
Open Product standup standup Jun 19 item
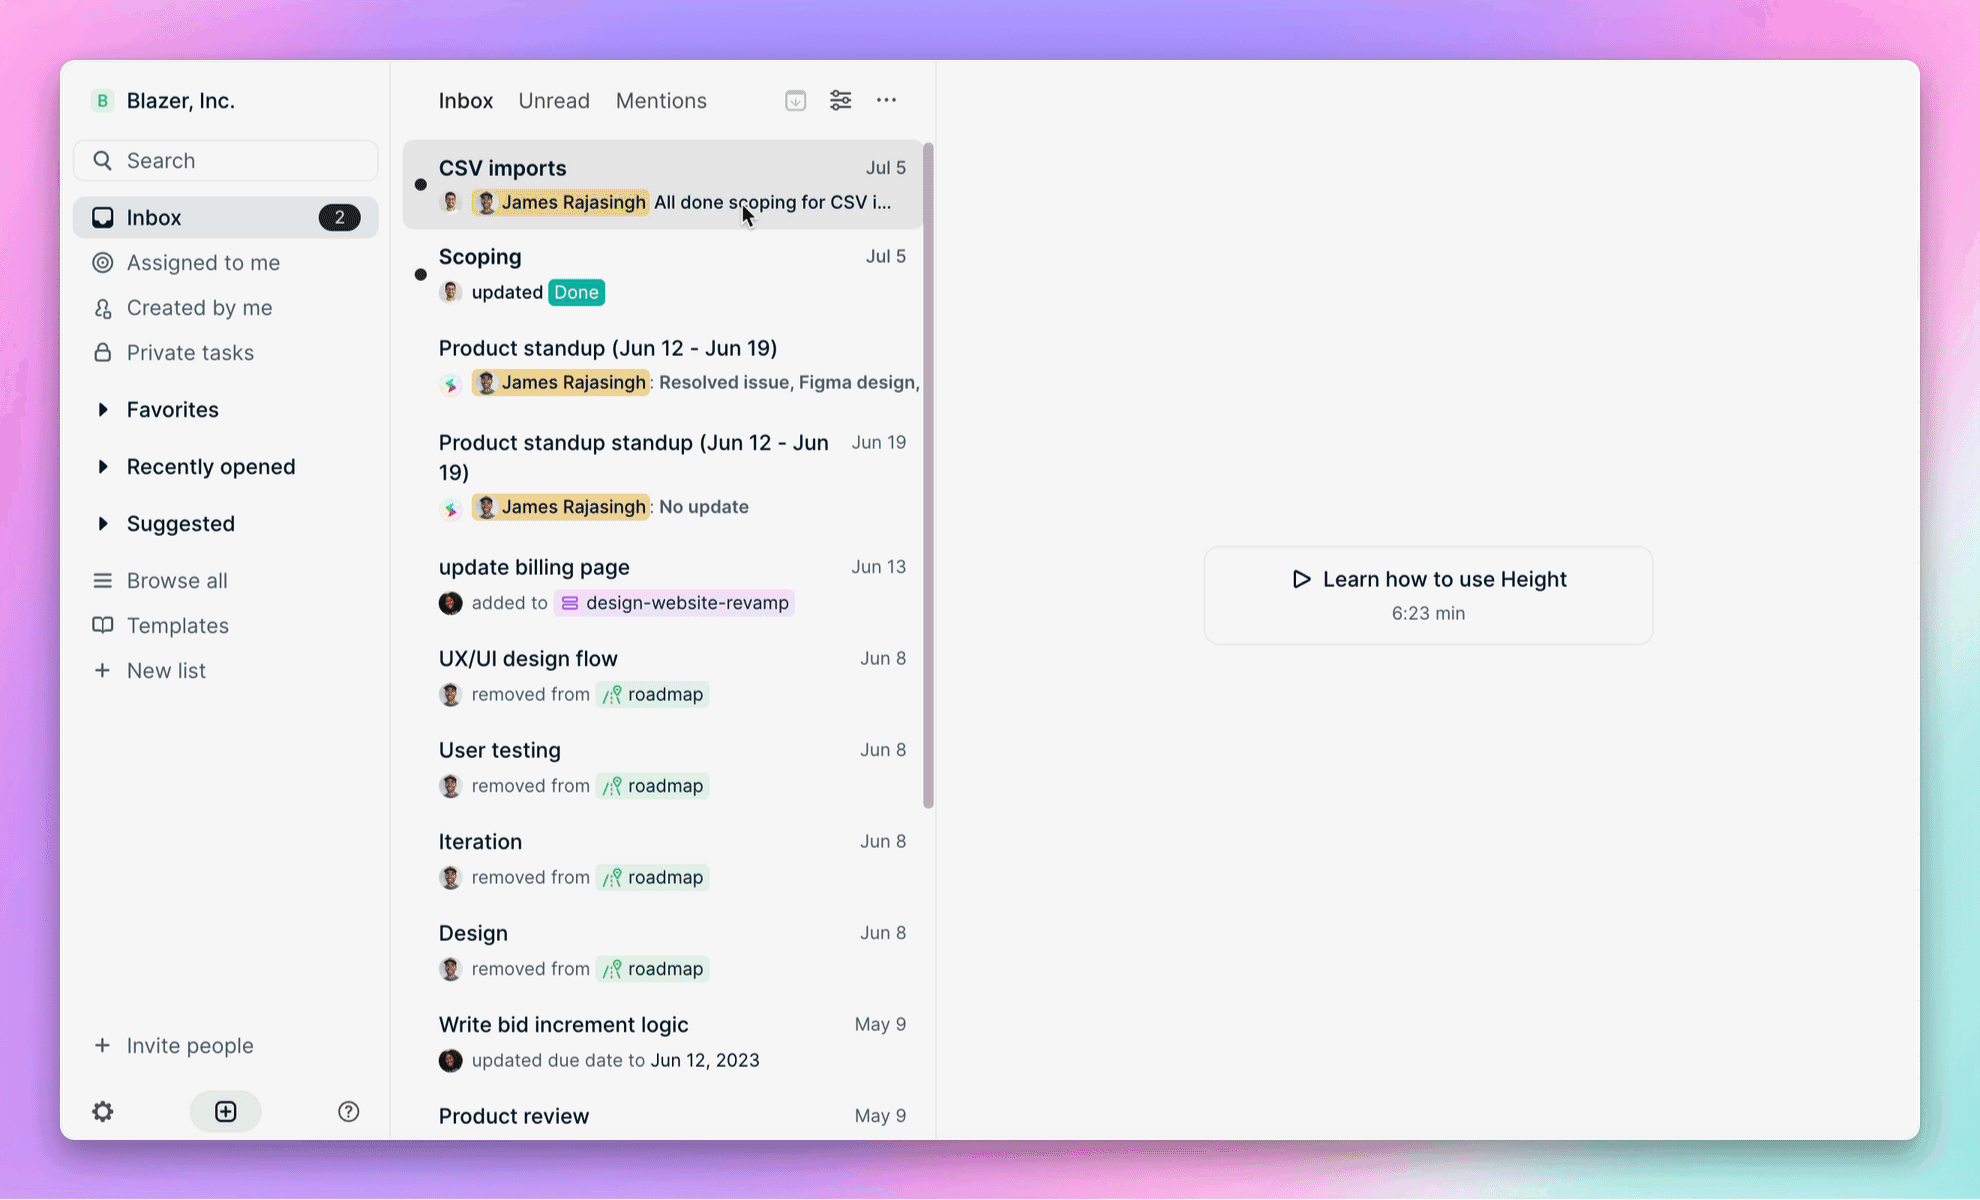[x=663, y=475]
